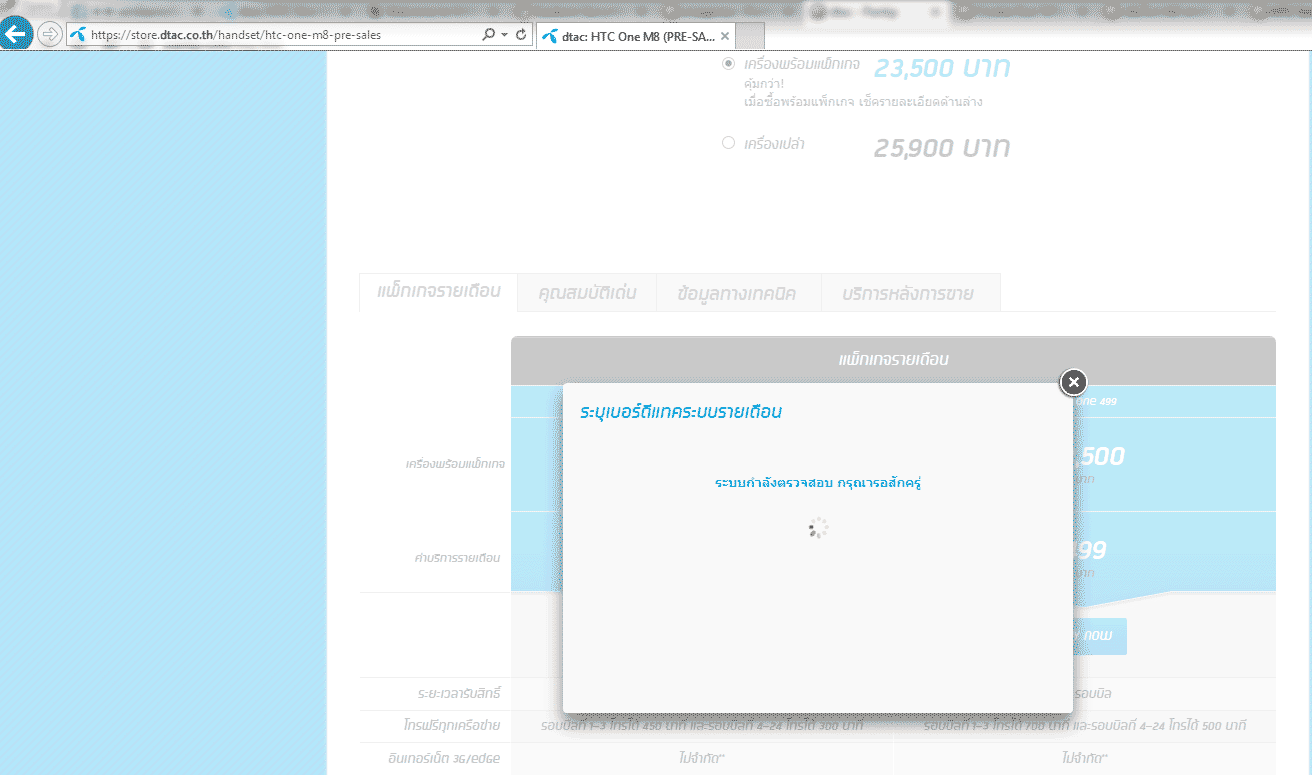The width and height of the screenshot is (1312, 775).
Task: Click the dialog title ระบุเบอร์ดีแทคระบบรายเดือน
Action: pos(681,412)
